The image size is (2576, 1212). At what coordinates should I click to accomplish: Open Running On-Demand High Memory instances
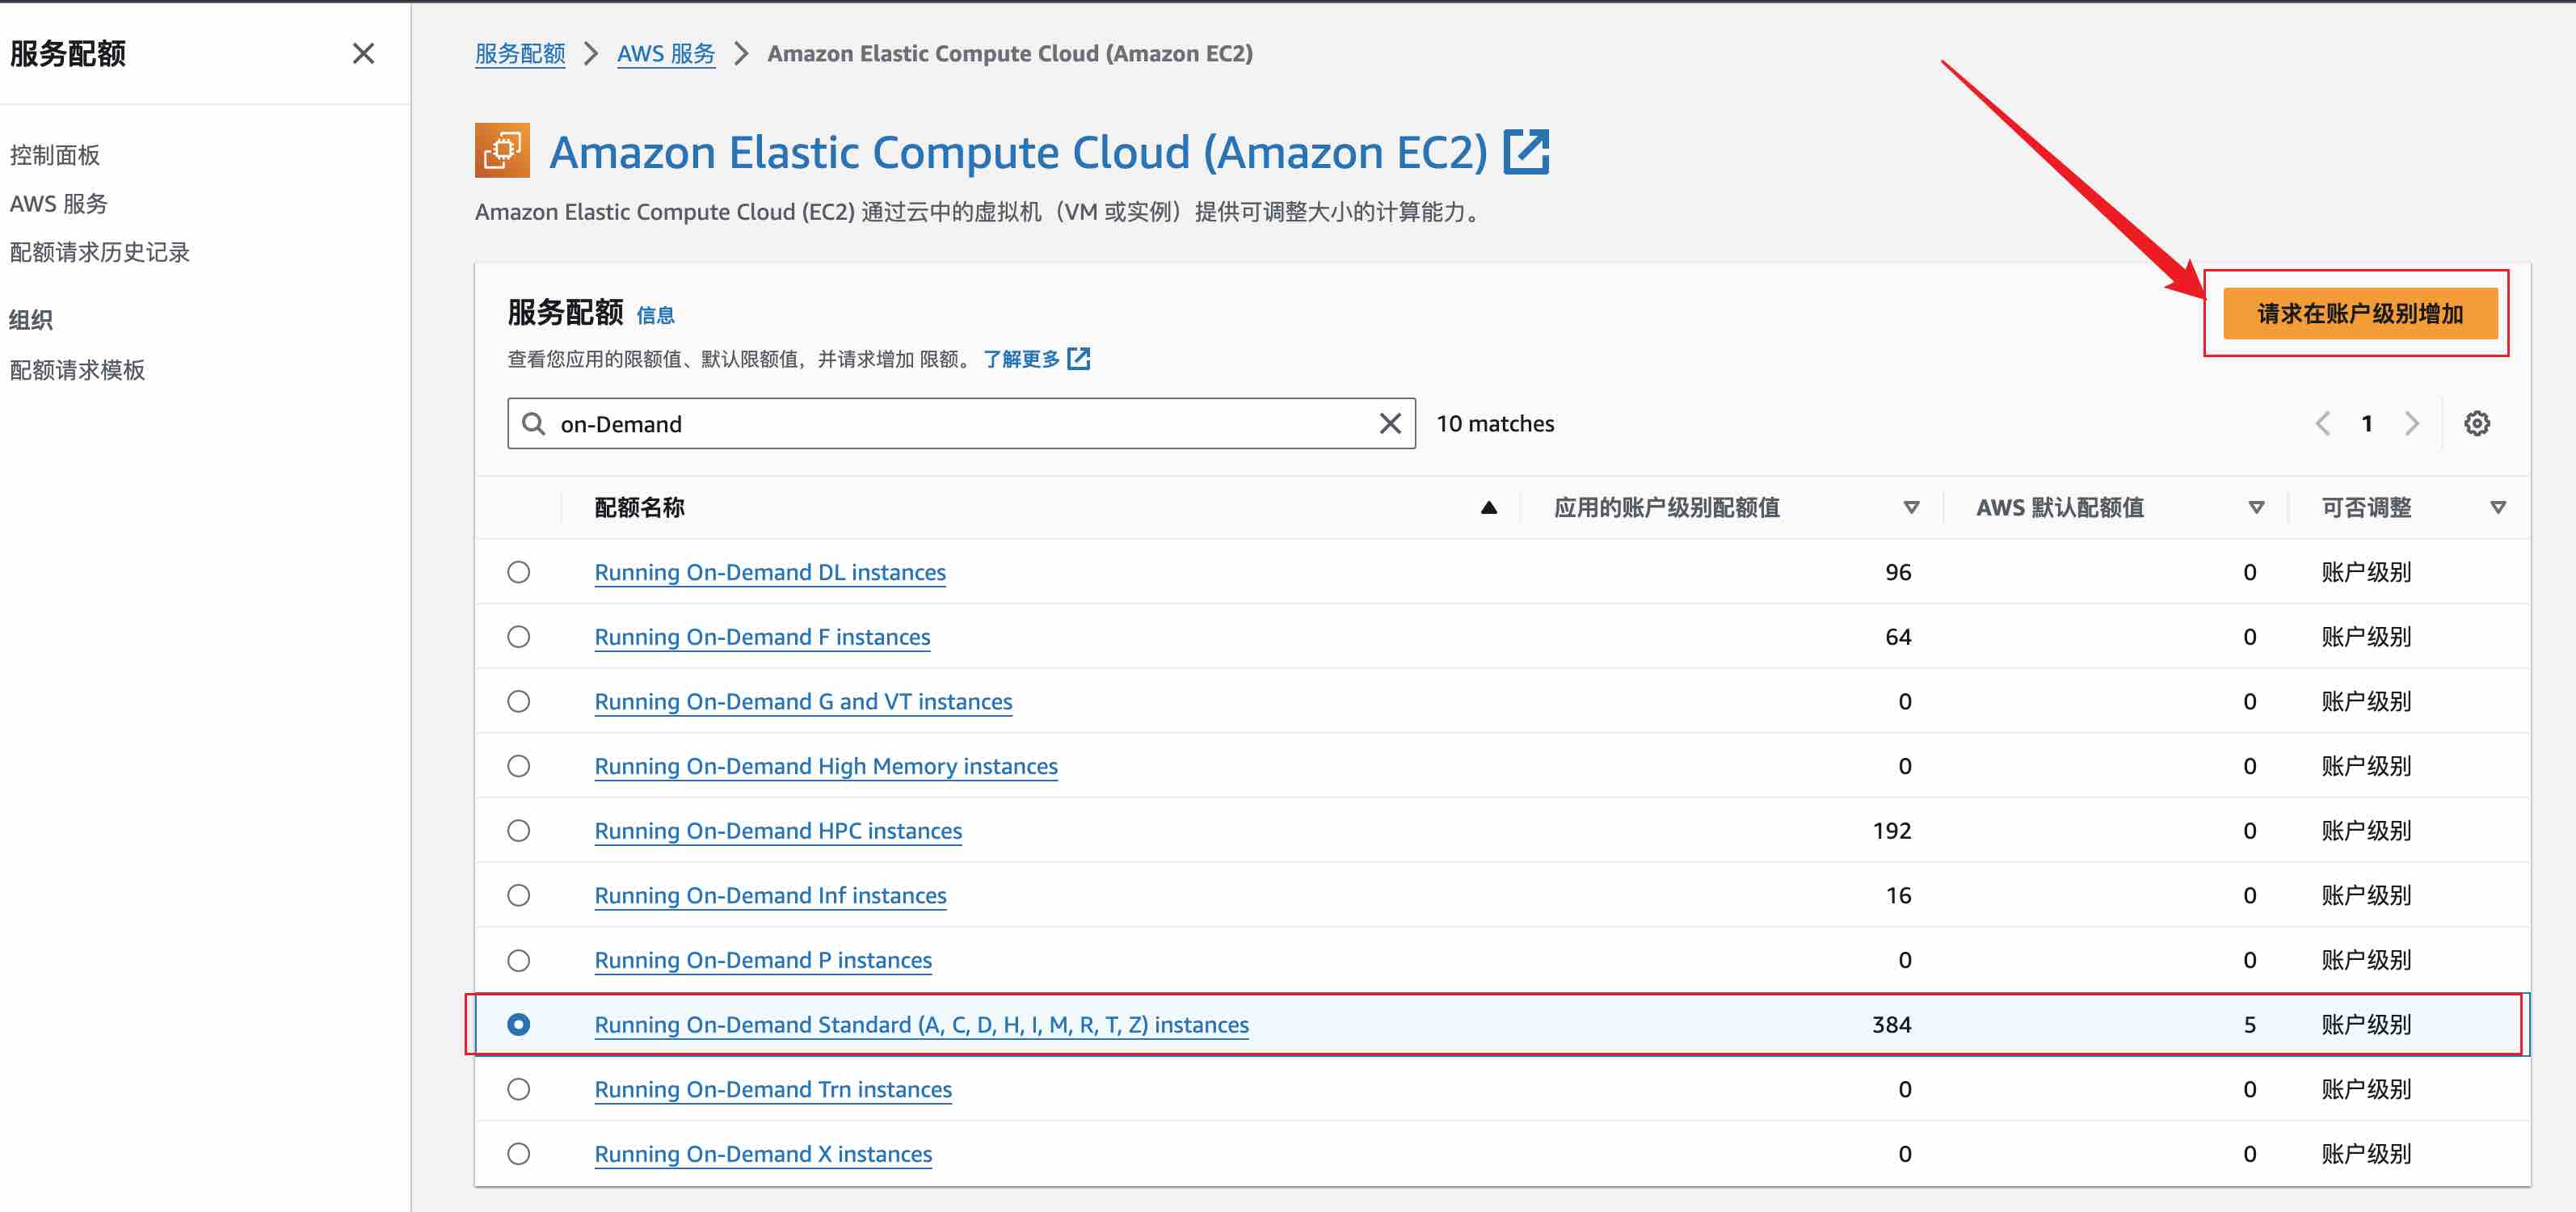(826, 767)
